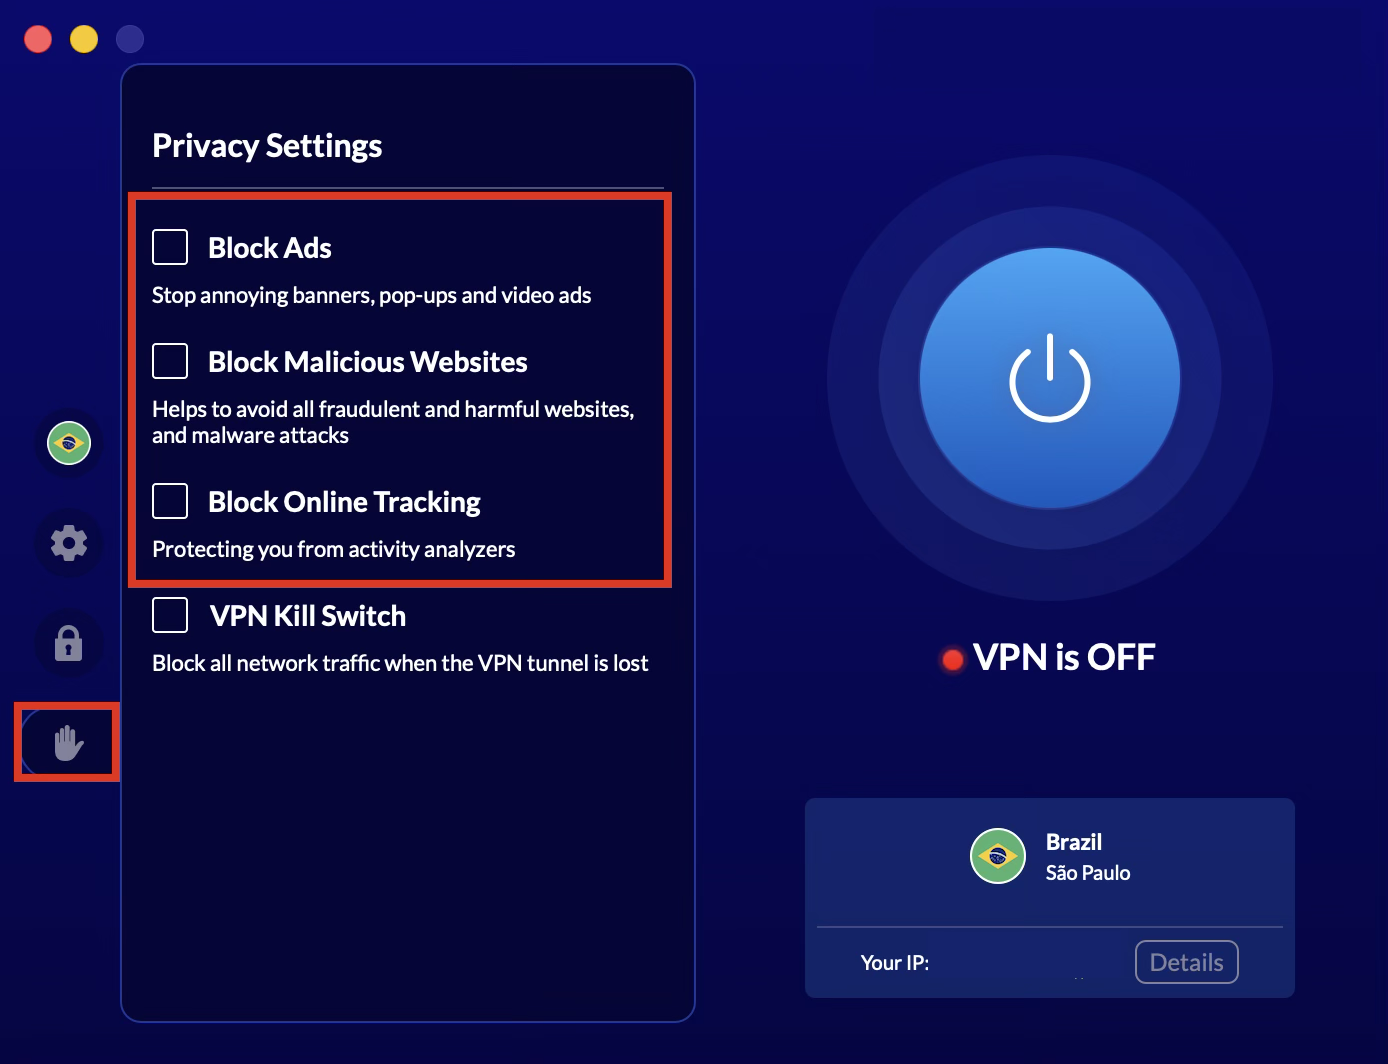Click the Privacy Settings heading
The image size is (1388, 1064).
pos(267,146)
